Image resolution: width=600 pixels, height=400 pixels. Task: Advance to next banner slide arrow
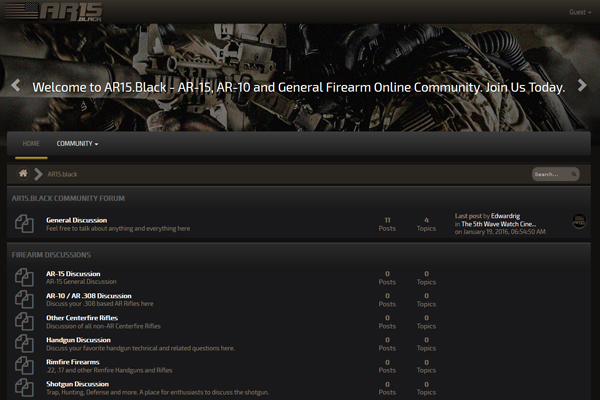tap(582, 85)
